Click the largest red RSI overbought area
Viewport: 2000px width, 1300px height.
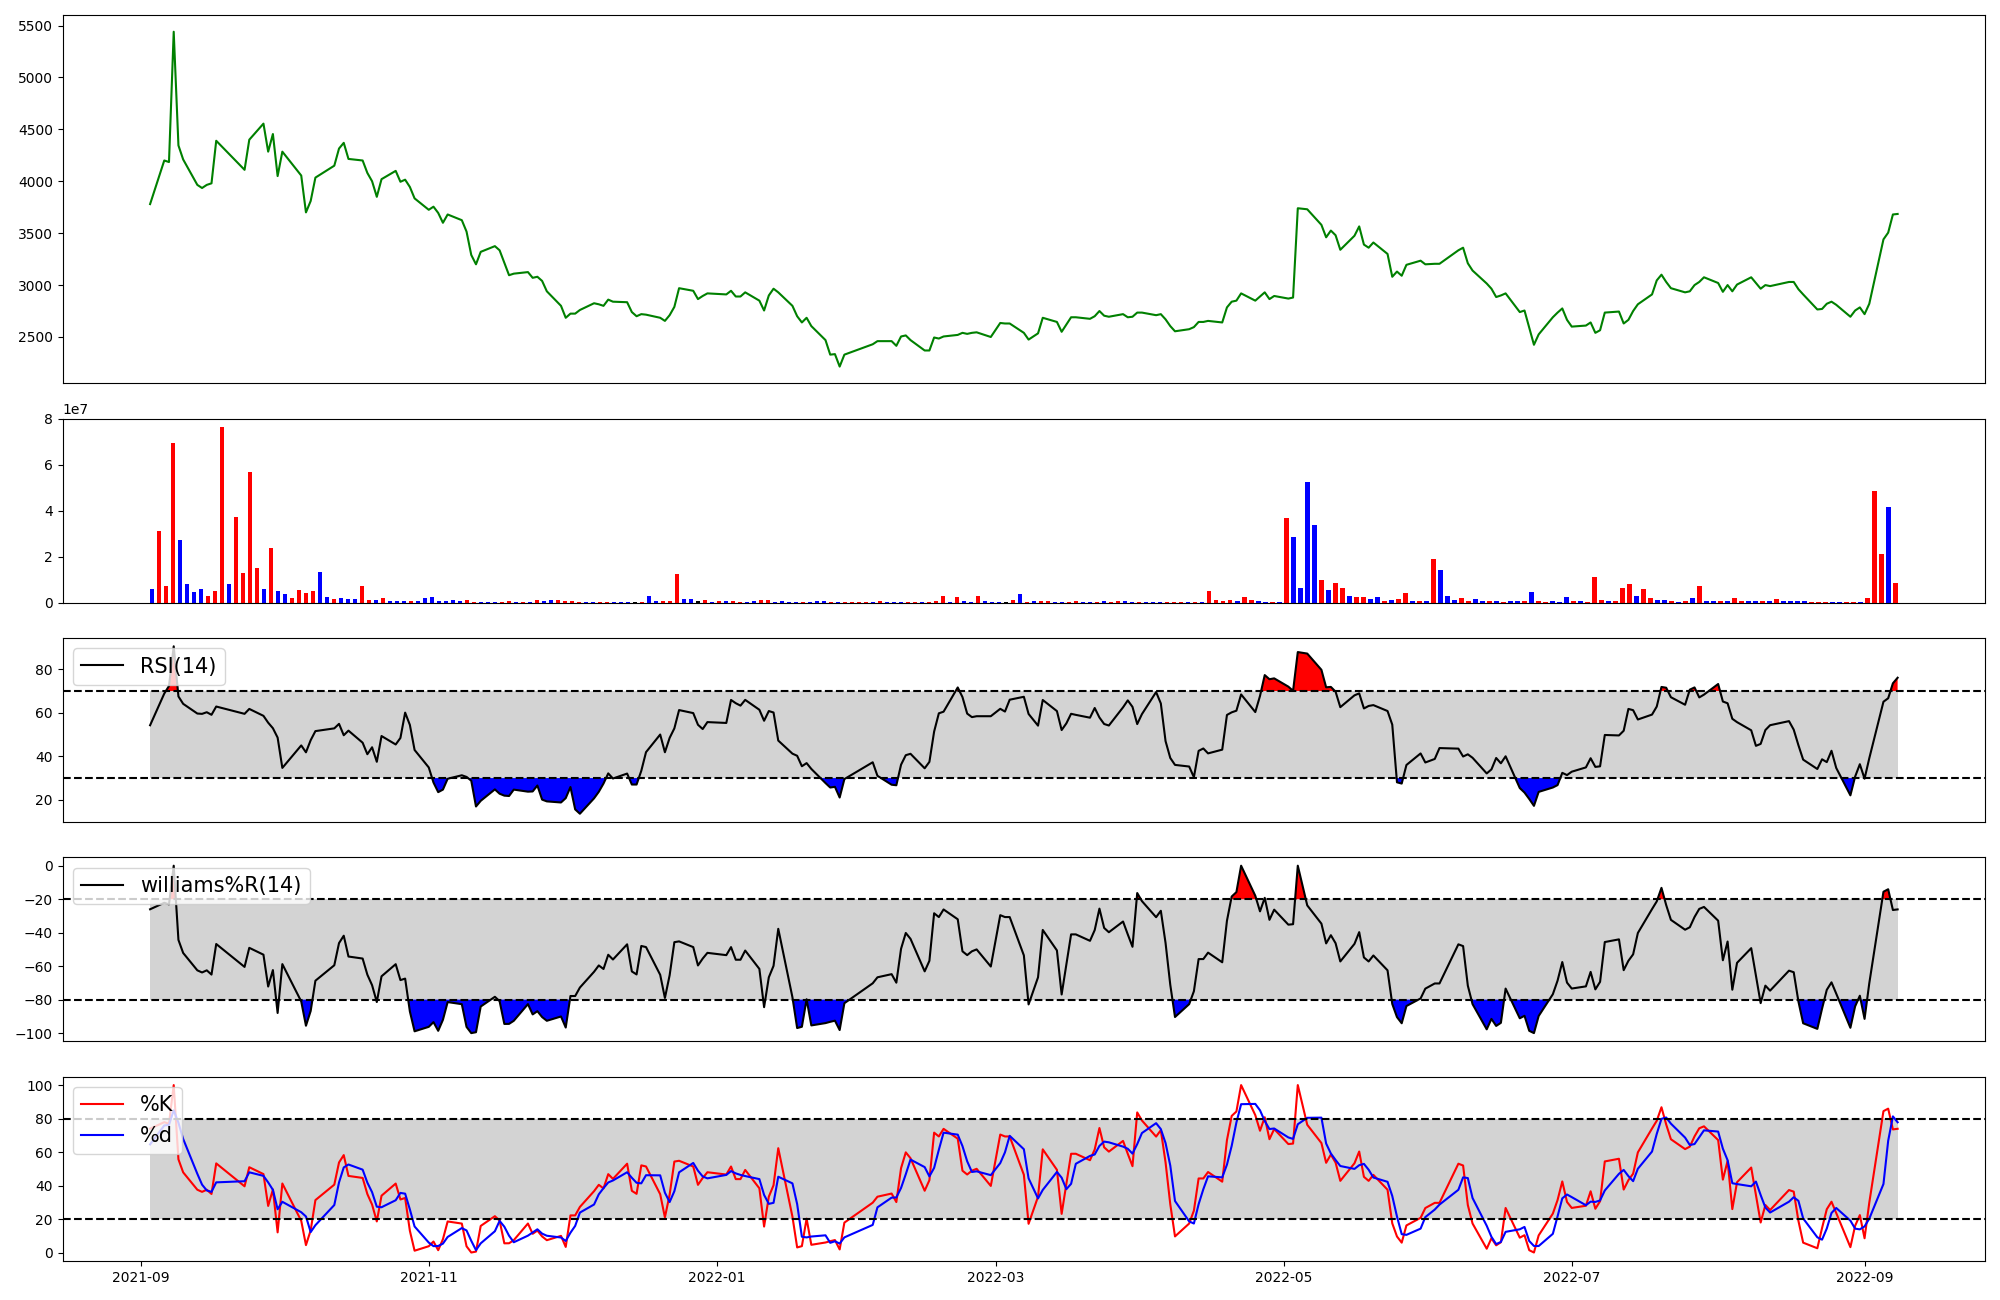click(1308, 672)
